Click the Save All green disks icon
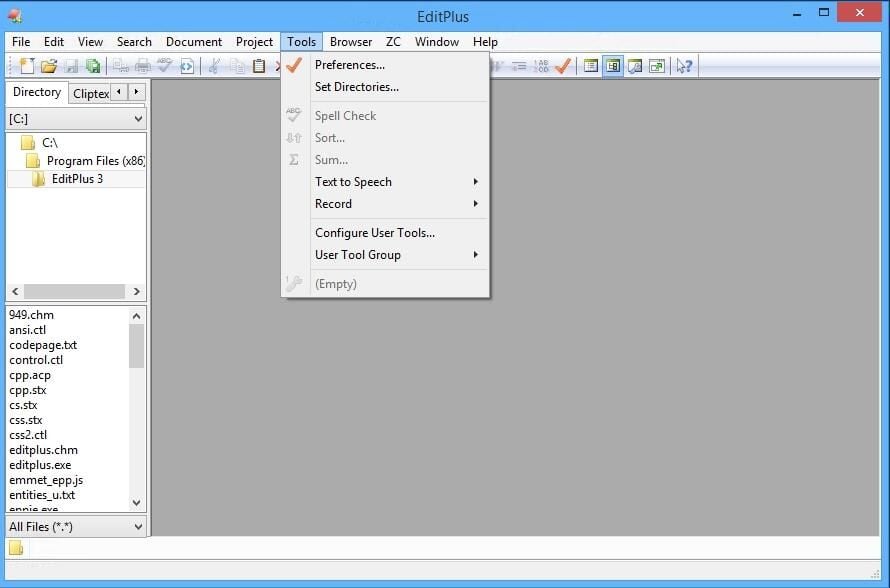This screenshot has height=588, width=890. pyautogui.click(x=93, y=66)
